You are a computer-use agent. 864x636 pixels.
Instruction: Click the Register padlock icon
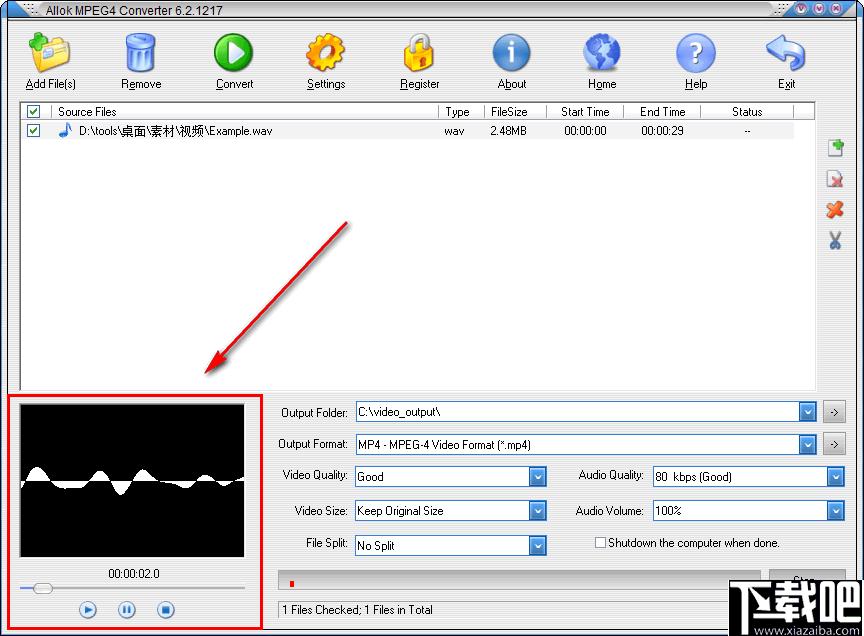click(x=419, y=52)
